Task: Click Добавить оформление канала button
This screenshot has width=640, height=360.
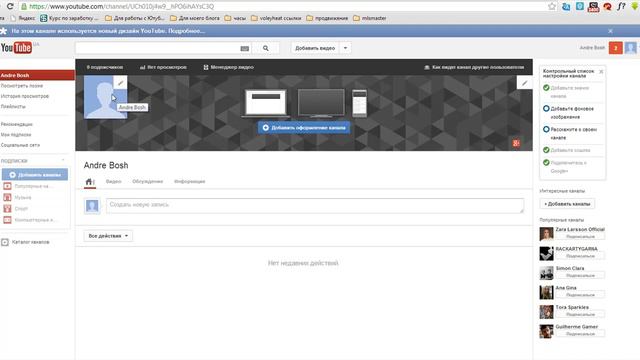Action: (304, 128)
